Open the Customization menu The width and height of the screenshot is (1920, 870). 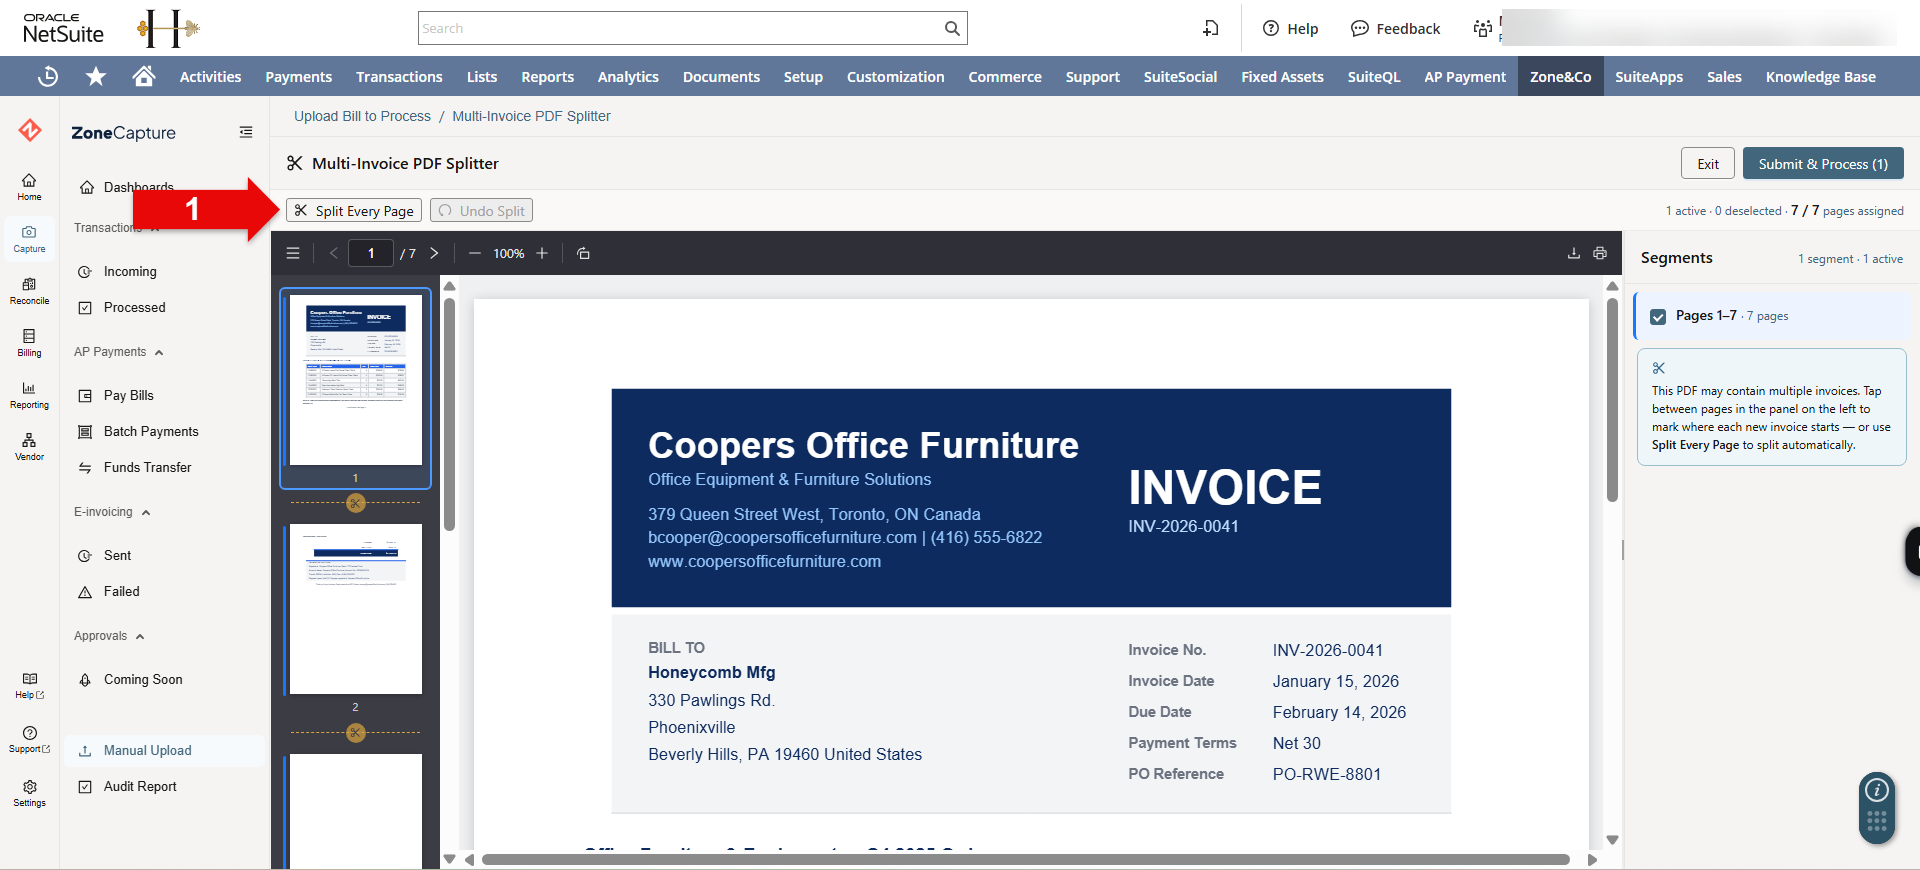coord(895,76)
